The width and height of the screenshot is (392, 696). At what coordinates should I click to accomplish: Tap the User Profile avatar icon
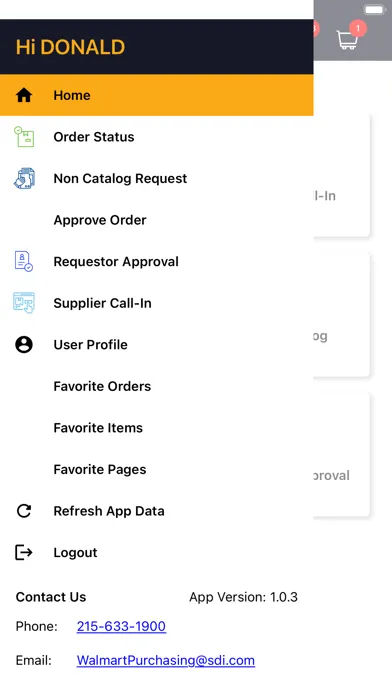24,344
